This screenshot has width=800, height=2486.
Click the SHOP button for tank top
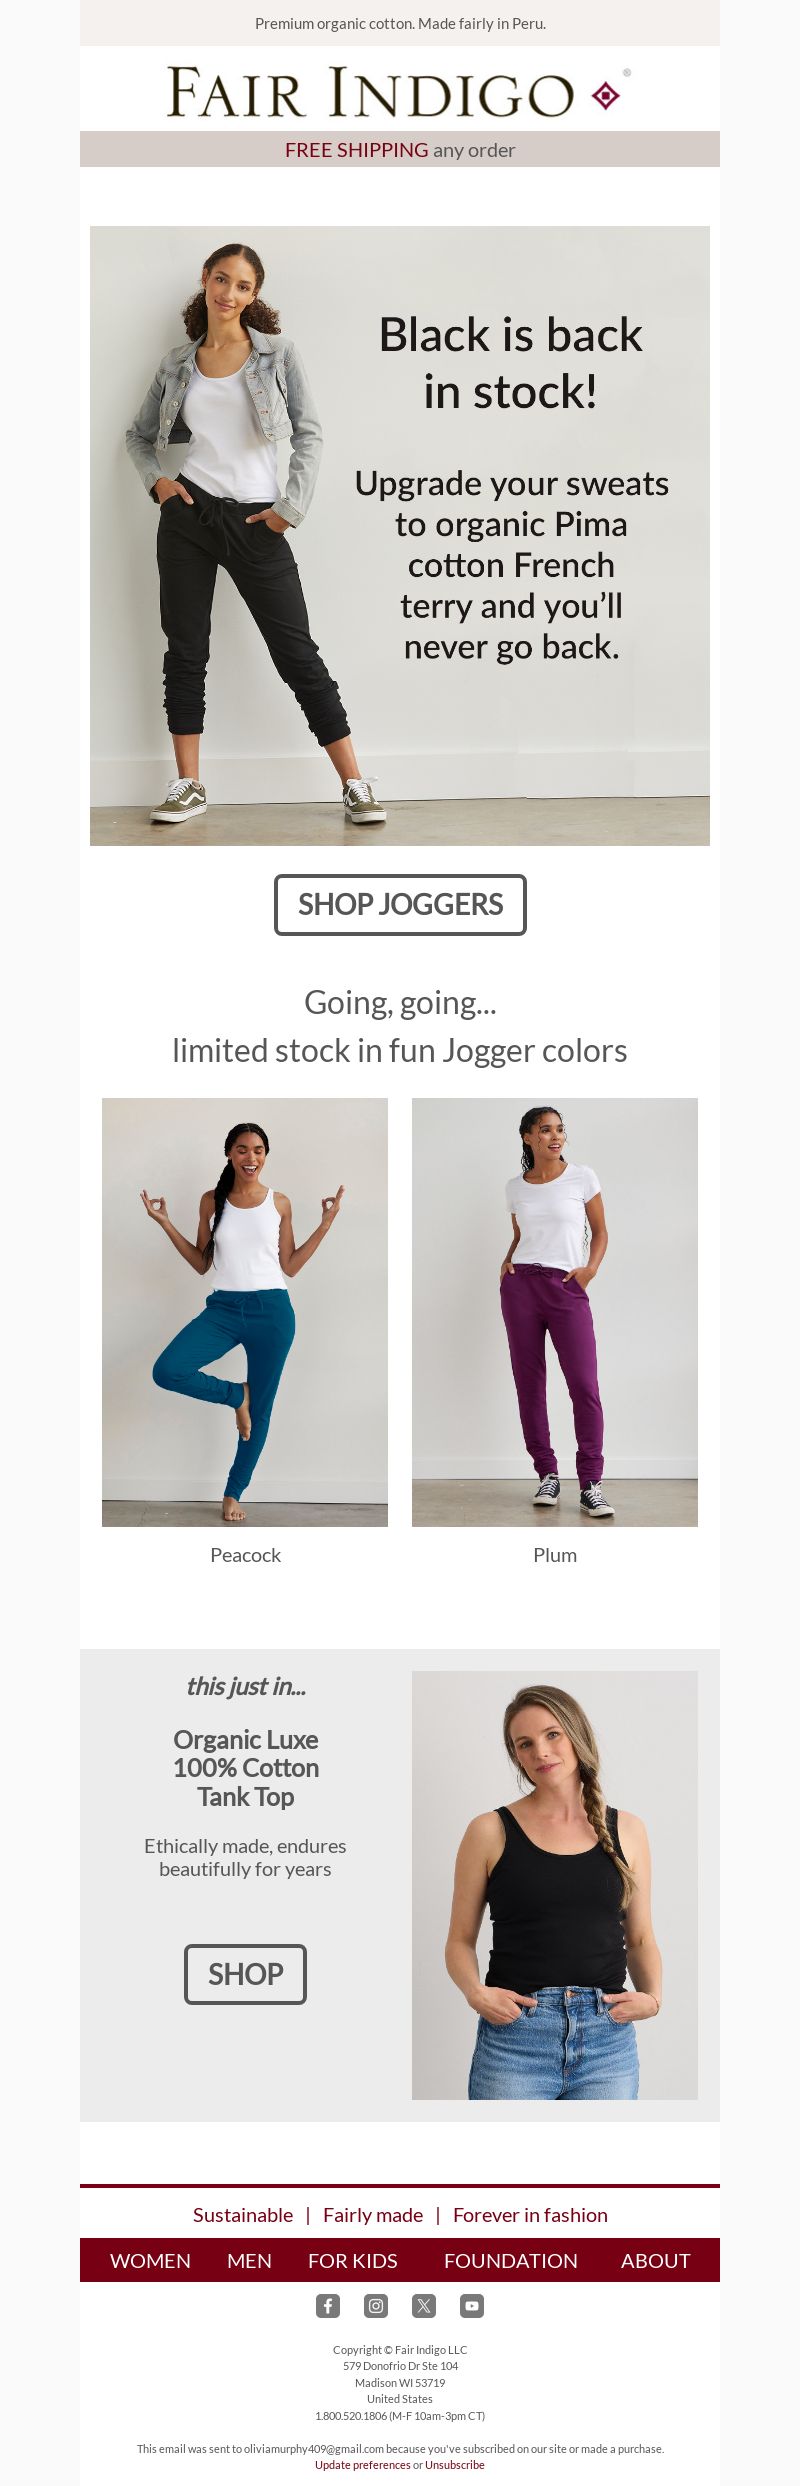[x=245, y=1974]
